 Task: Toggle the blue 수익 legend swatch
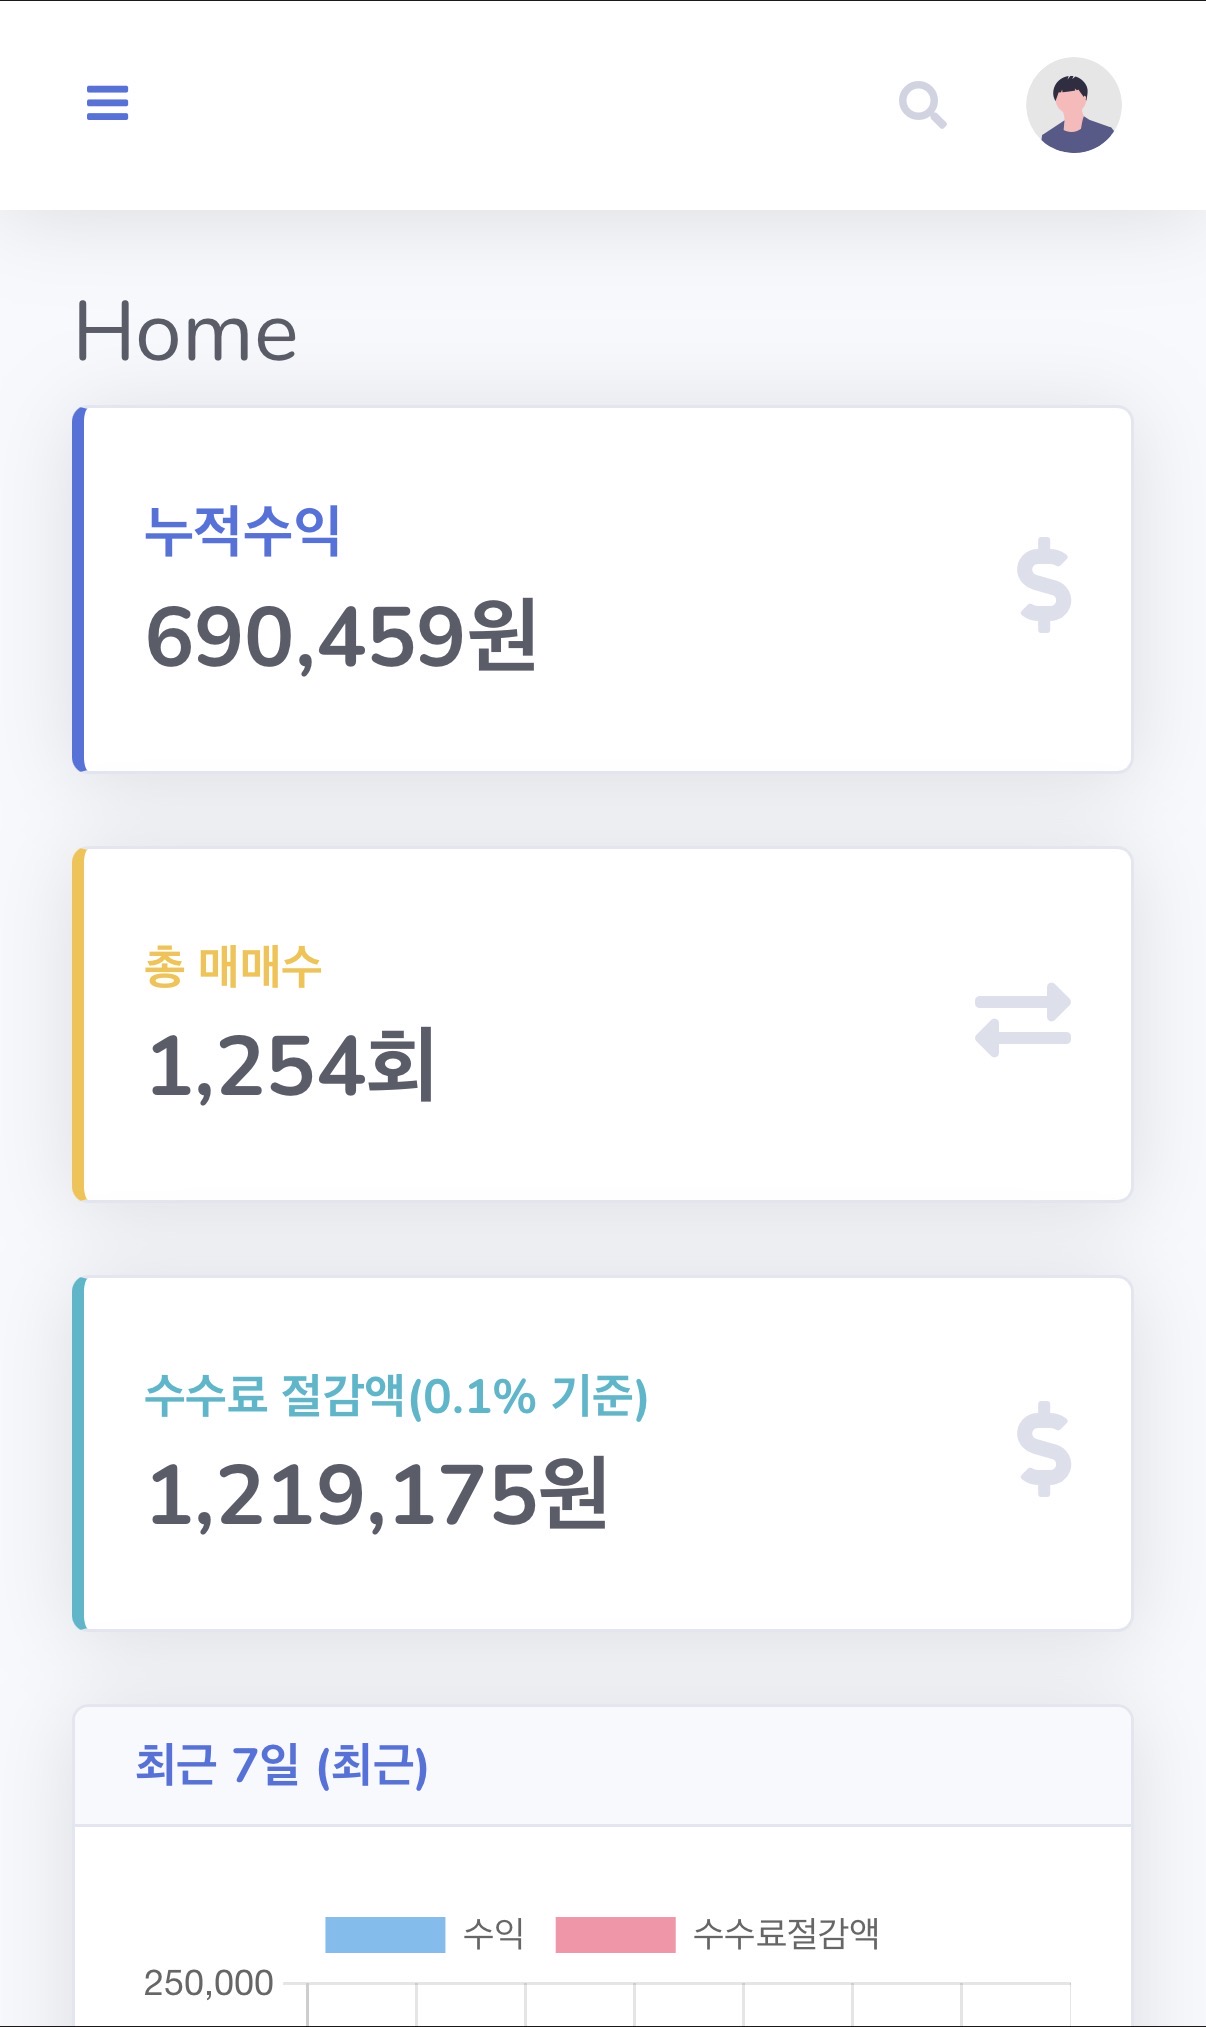pyautogui.click(x=385, y=1934)
